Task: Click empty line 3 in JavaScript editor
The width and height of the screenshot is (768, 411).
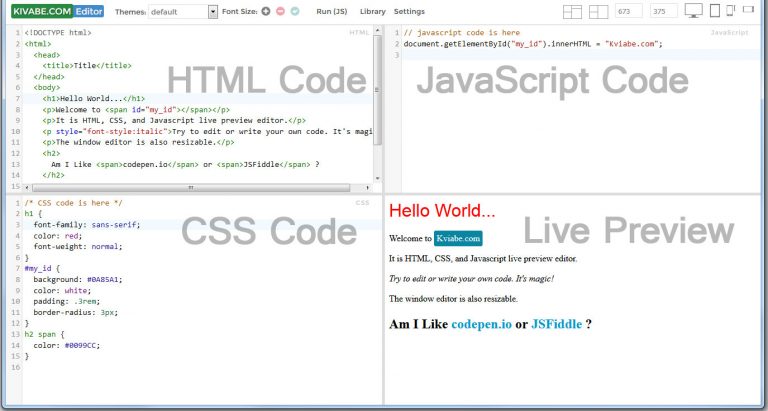Action: coord(580,55)
